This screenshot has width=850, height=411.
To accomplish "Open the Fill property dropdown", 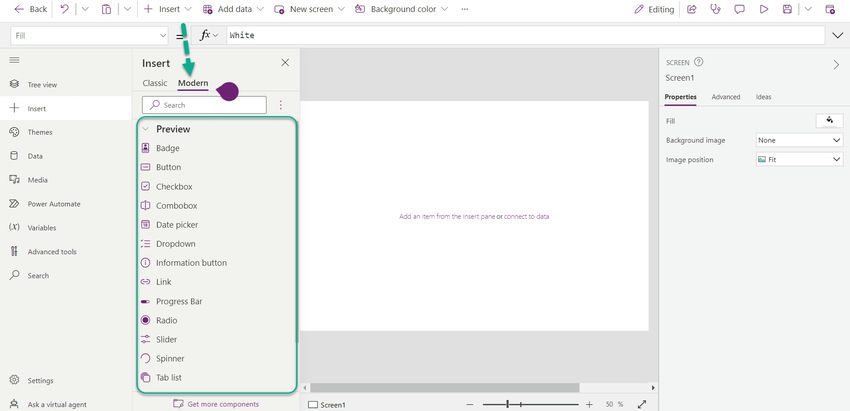I will point(89,35).
